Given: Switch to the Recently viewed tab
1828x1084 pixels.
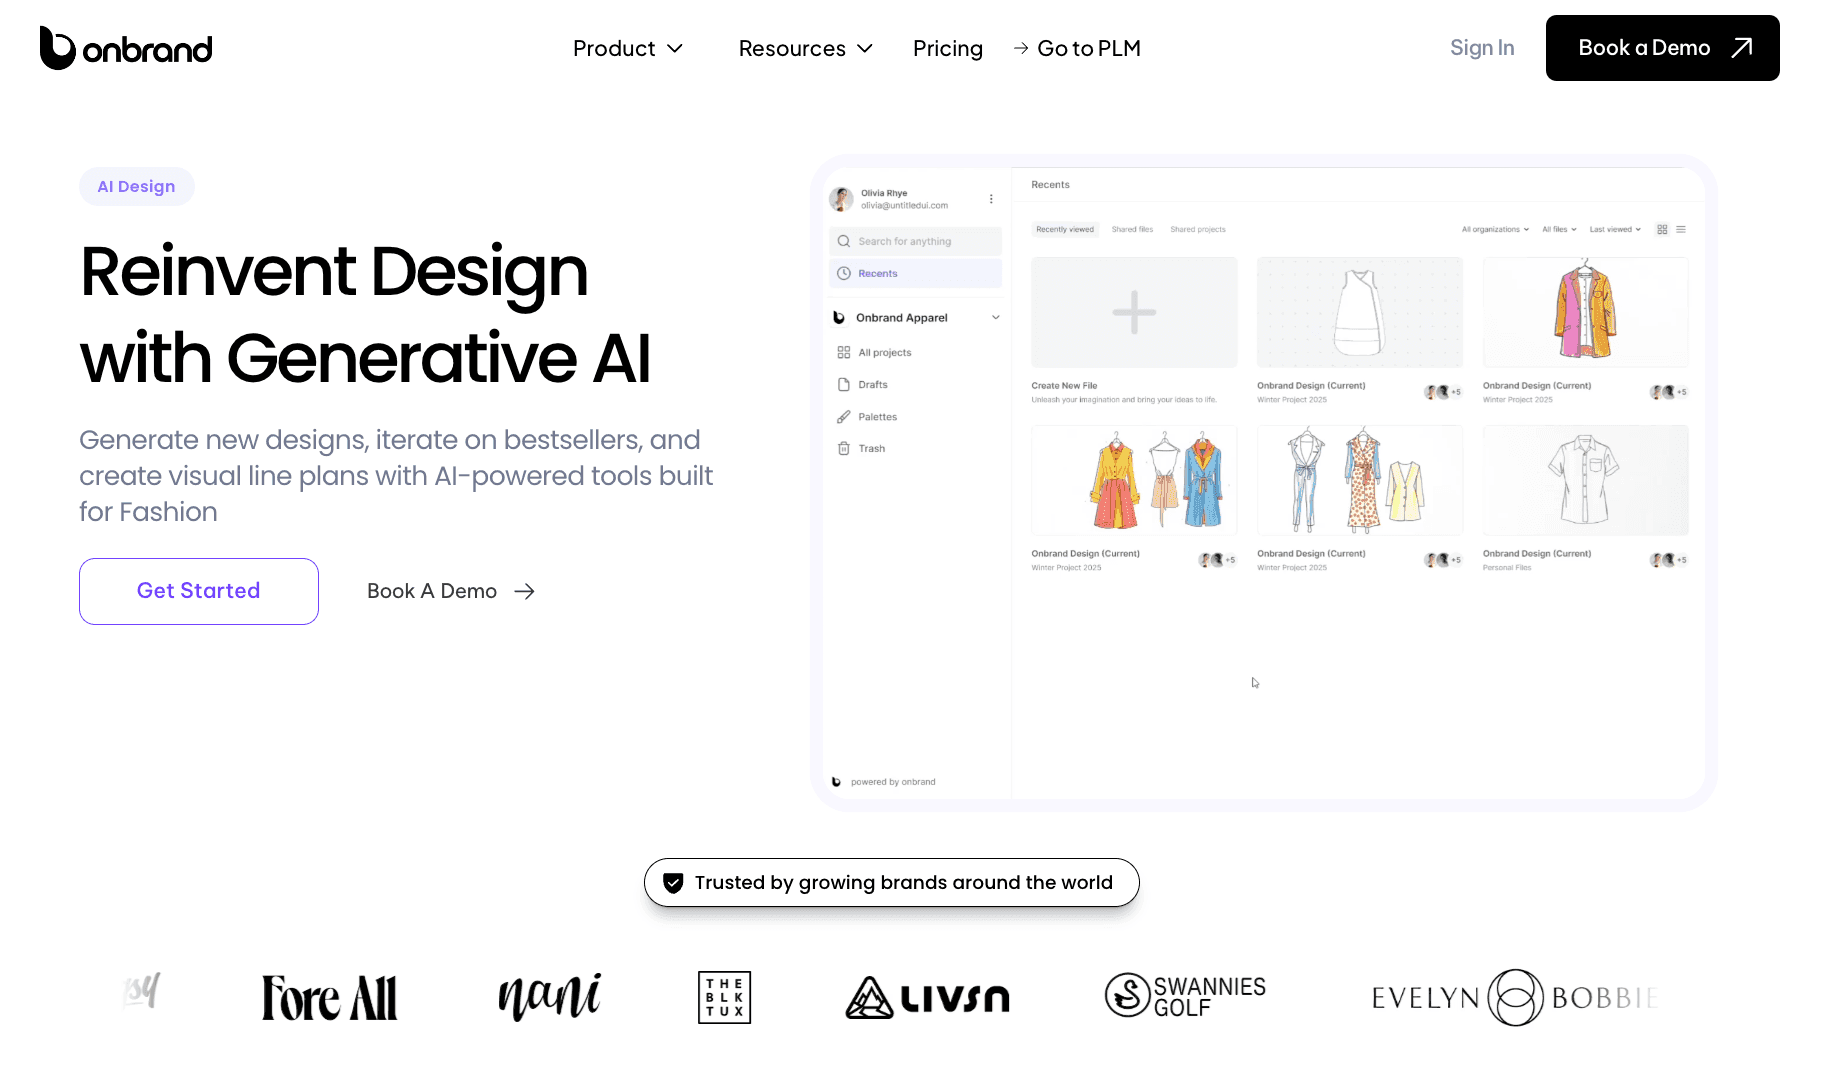Looking at the screenshot, I should 1065,229.
